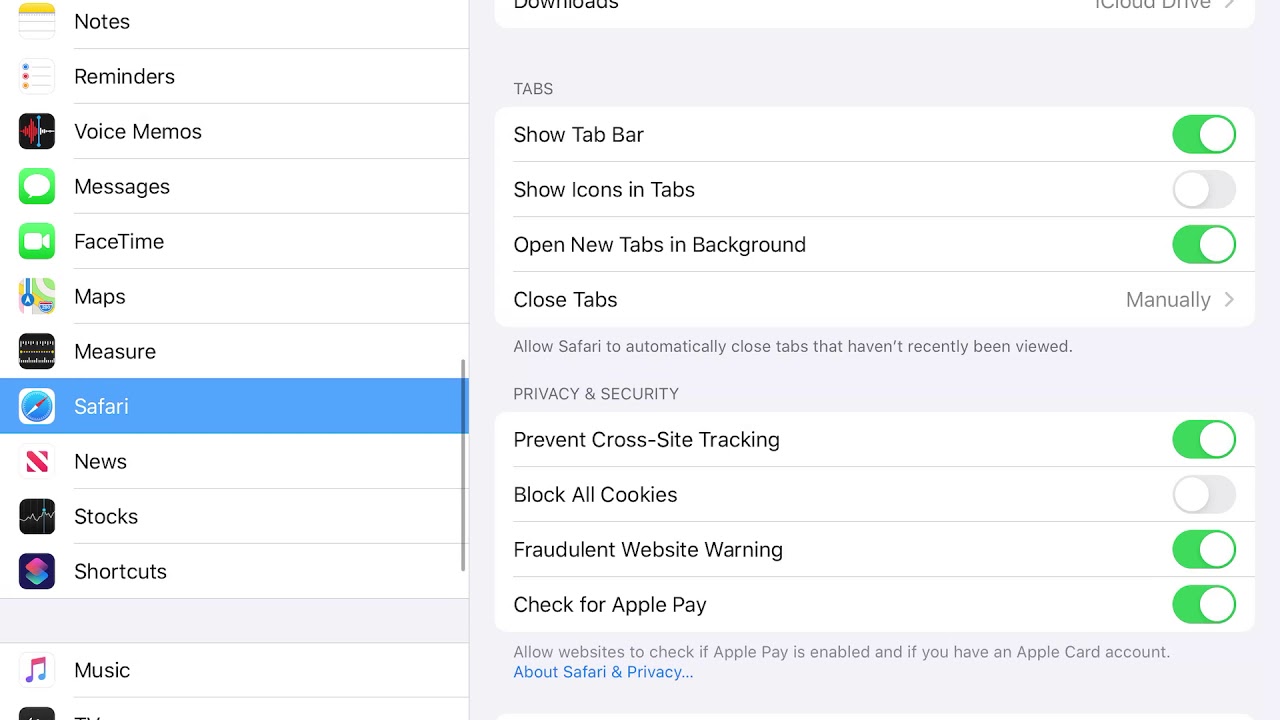Open the Stocks chart icon
This screenshot has width=1280, height=720.
[x=37, y=516]
